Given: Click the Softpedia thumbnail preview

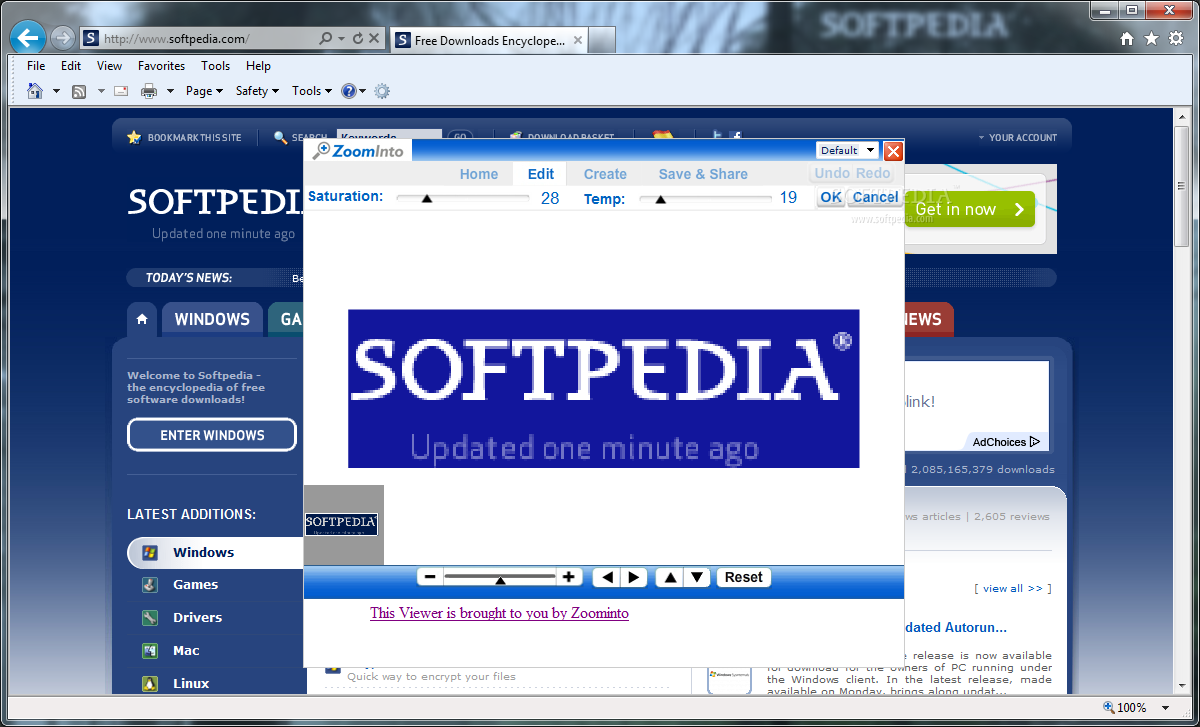Looking at the screenshot, I should 341,523.
